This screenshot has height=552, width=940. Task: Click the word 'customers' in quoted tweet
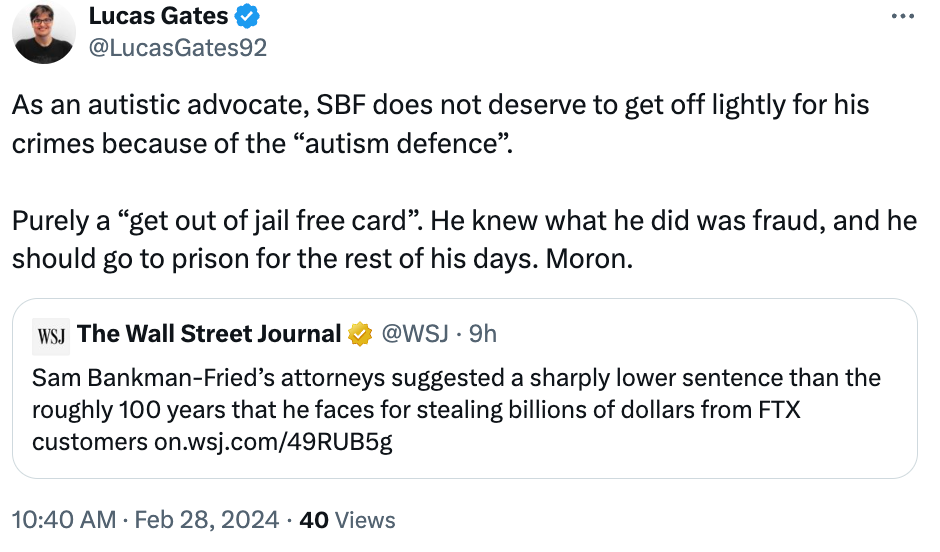90,442
